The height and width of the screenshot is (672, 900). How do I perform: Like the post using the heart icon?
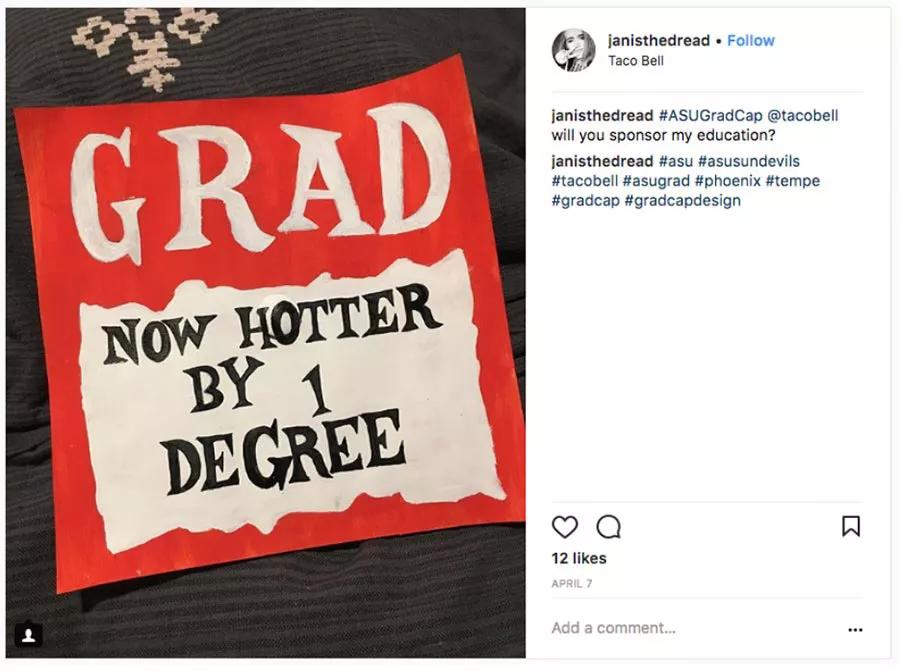tap(566, 527)
